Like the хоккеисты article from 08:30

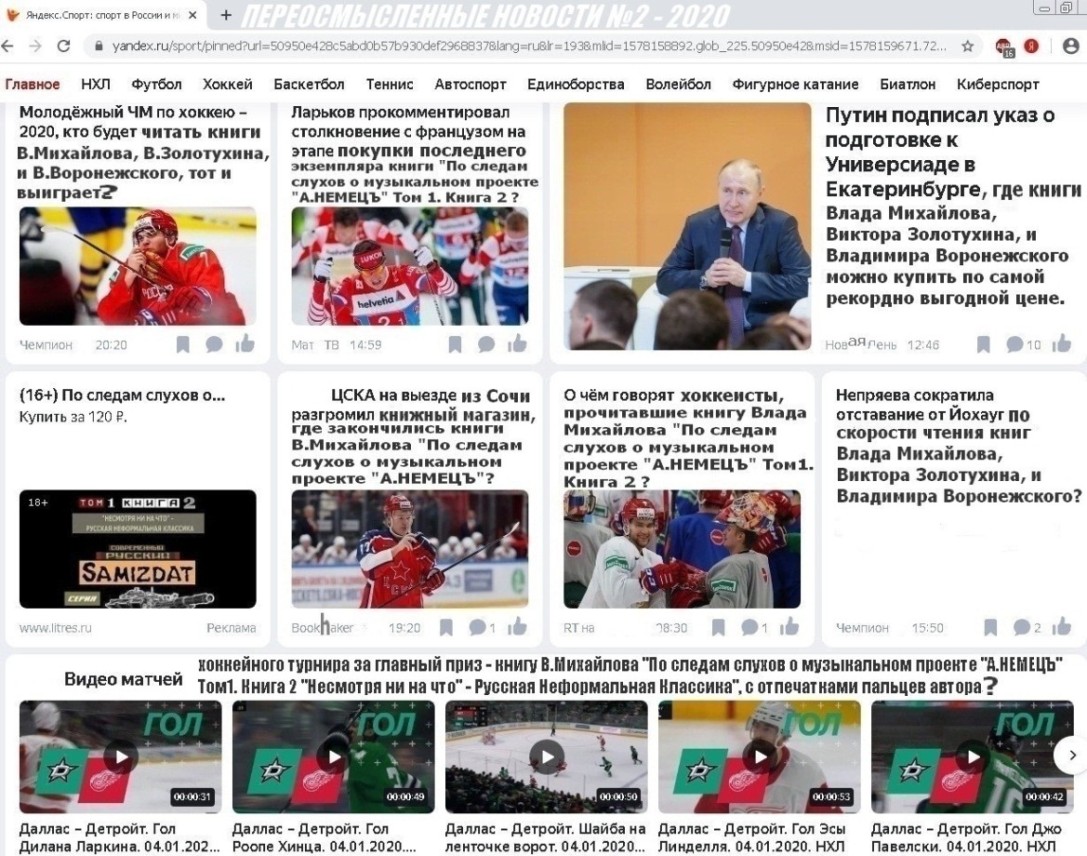(x=790, y=627)
